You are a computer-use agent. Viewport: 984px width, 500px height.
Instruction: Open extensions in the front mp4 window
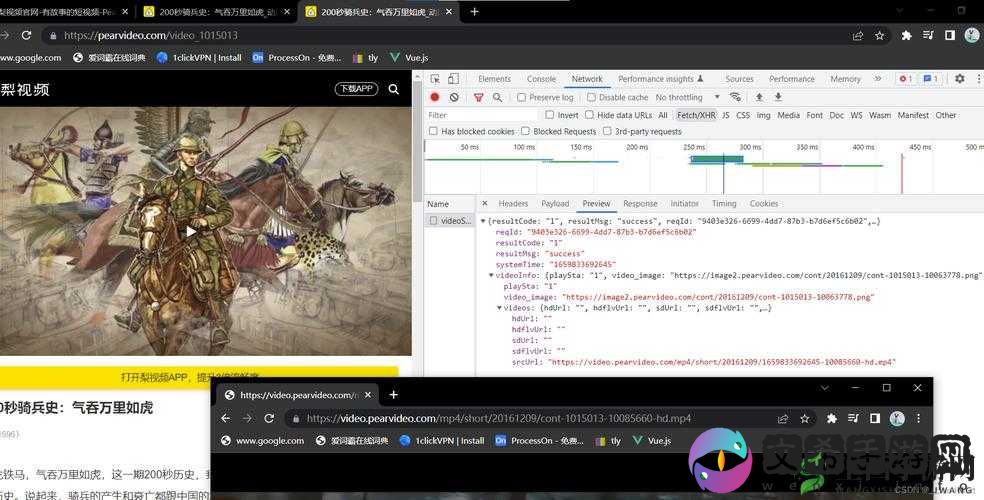point(832,418)
